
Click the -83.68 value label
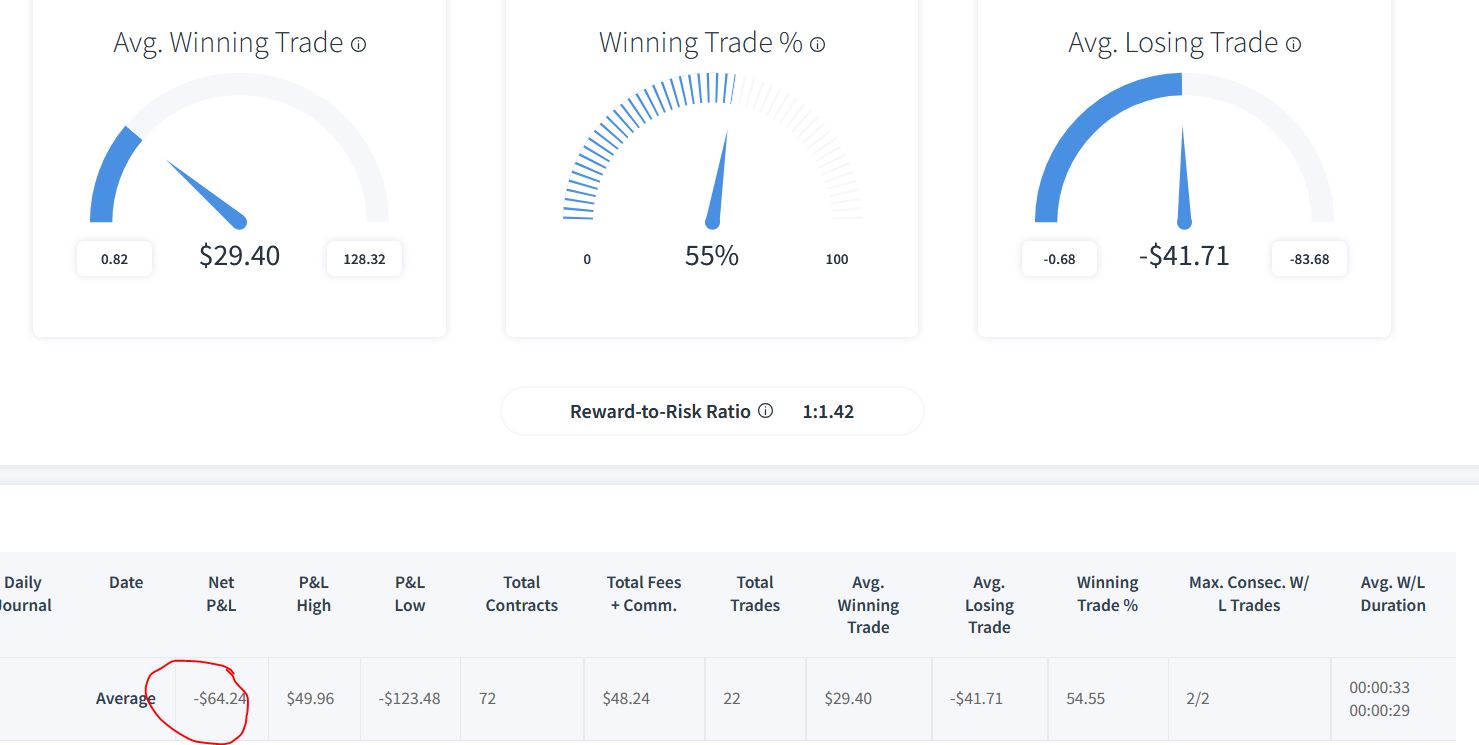1309,259
